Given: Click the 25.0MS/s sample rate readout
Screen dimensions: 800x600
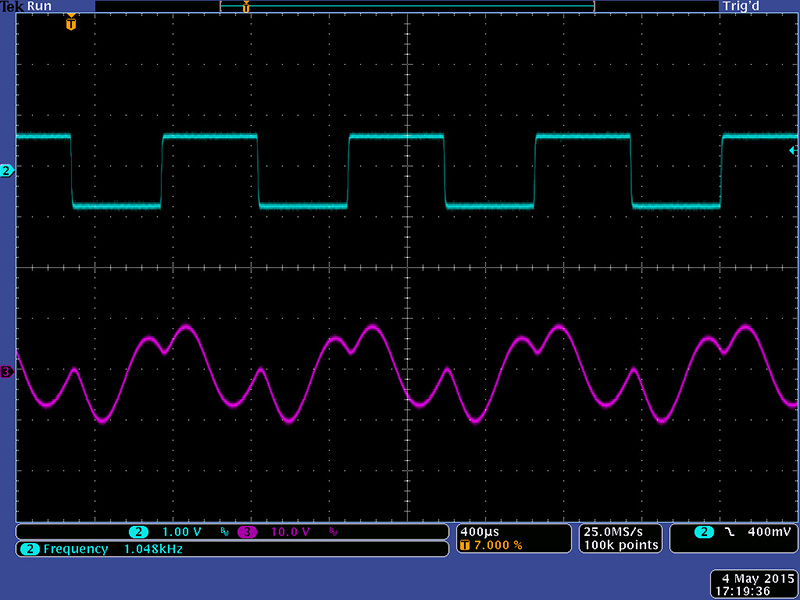Looking at the screenshot, I should pos(620,531).
